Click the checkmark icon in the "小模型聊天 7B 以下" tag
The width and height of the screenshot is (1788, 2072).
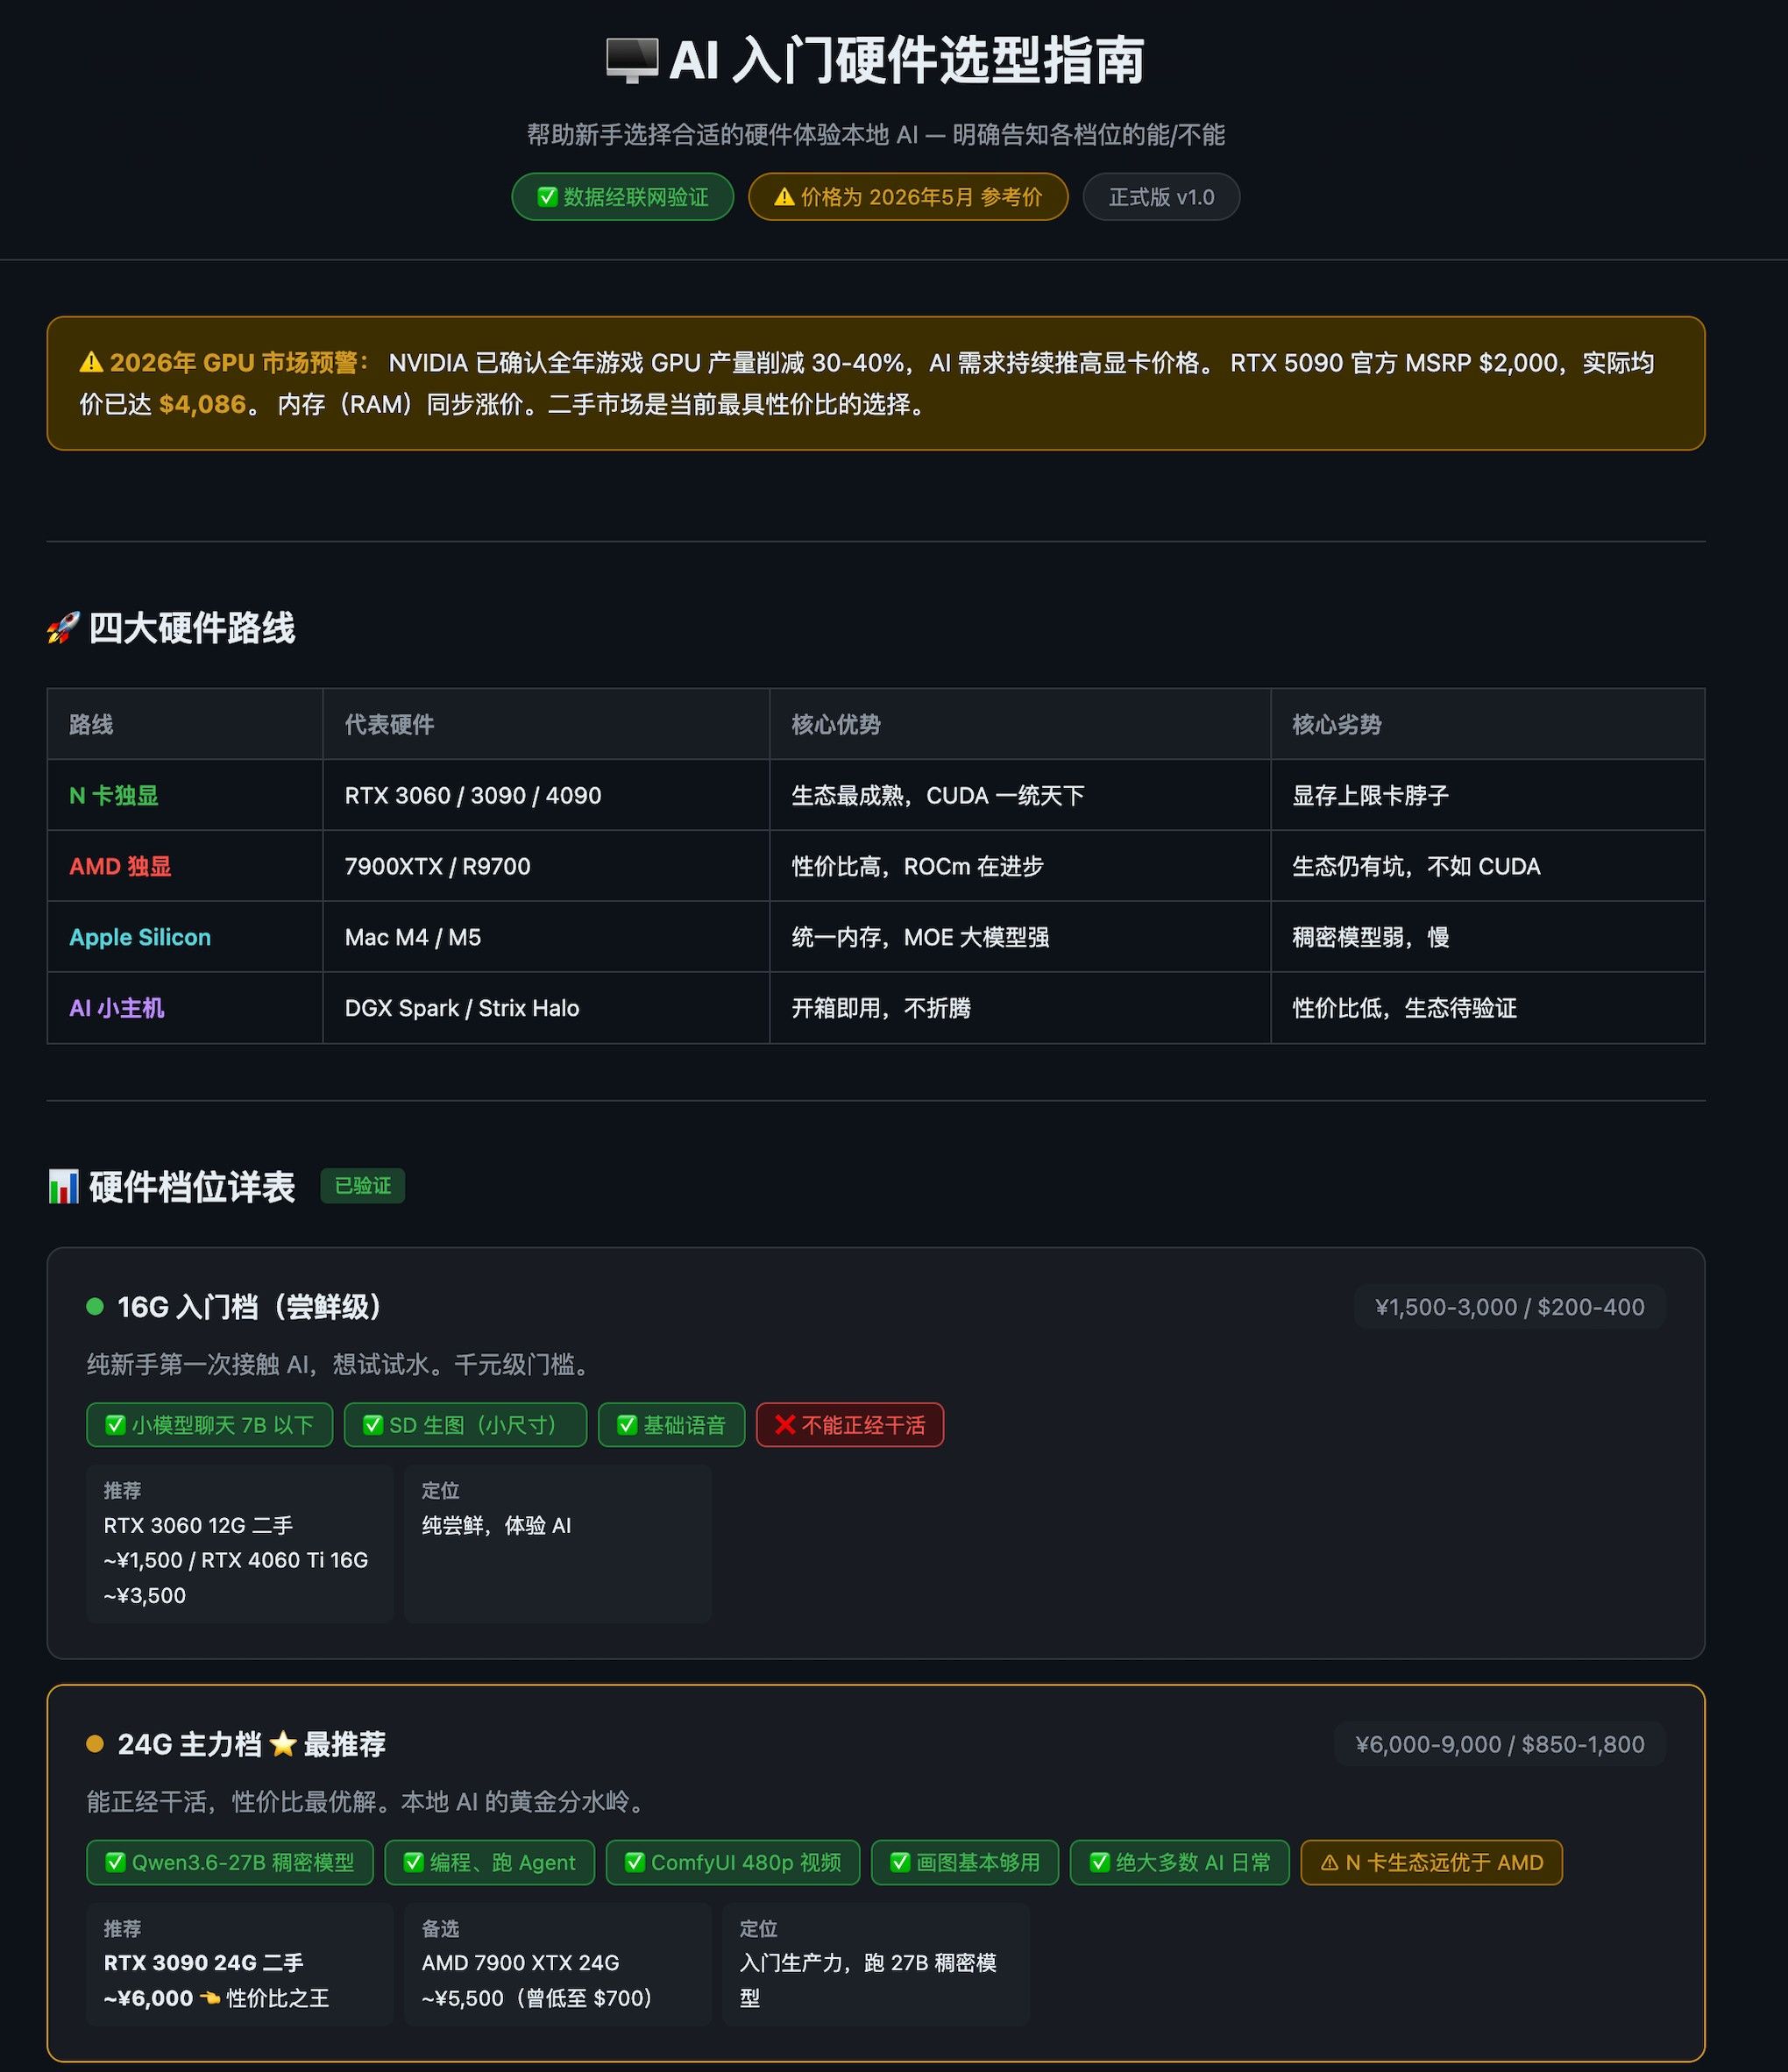[115, 1425]
